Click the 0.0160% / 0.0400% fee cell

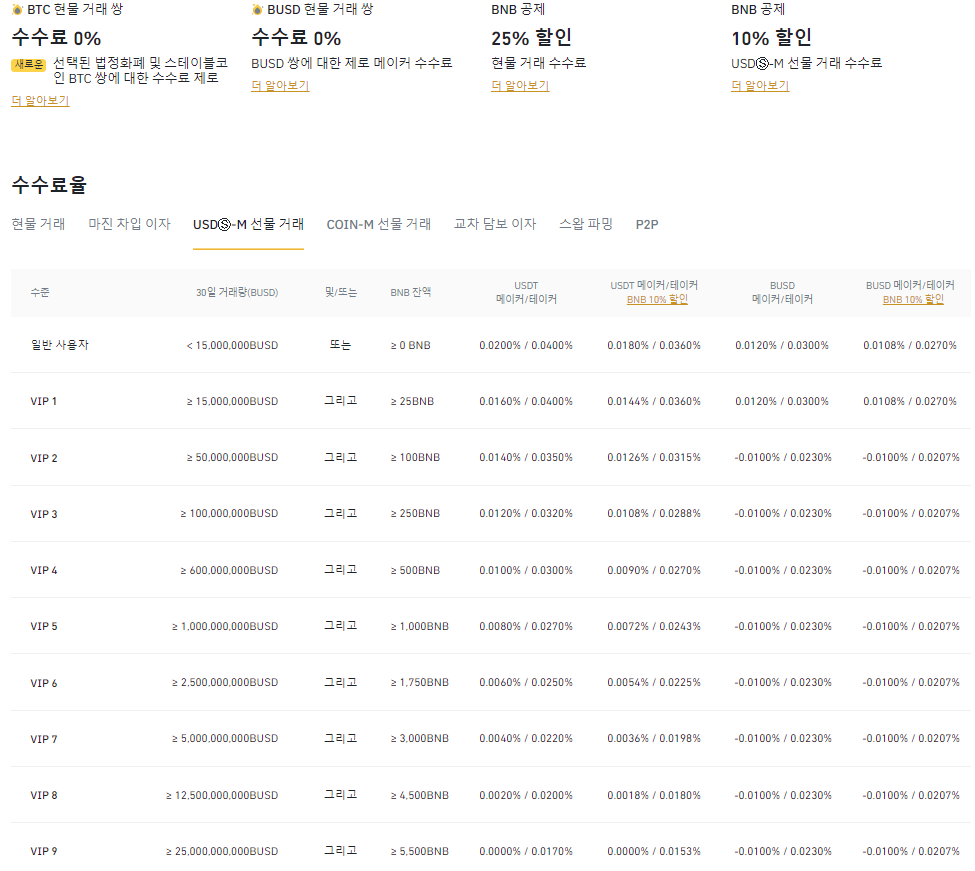(526, 402)
